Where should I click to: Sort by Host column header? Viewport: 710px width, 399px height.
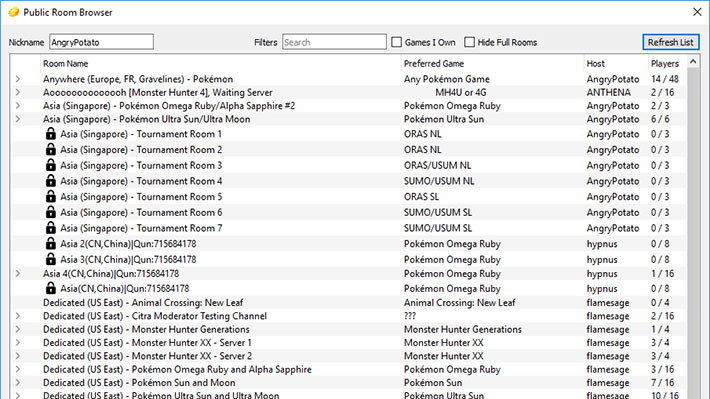[616, 63]
